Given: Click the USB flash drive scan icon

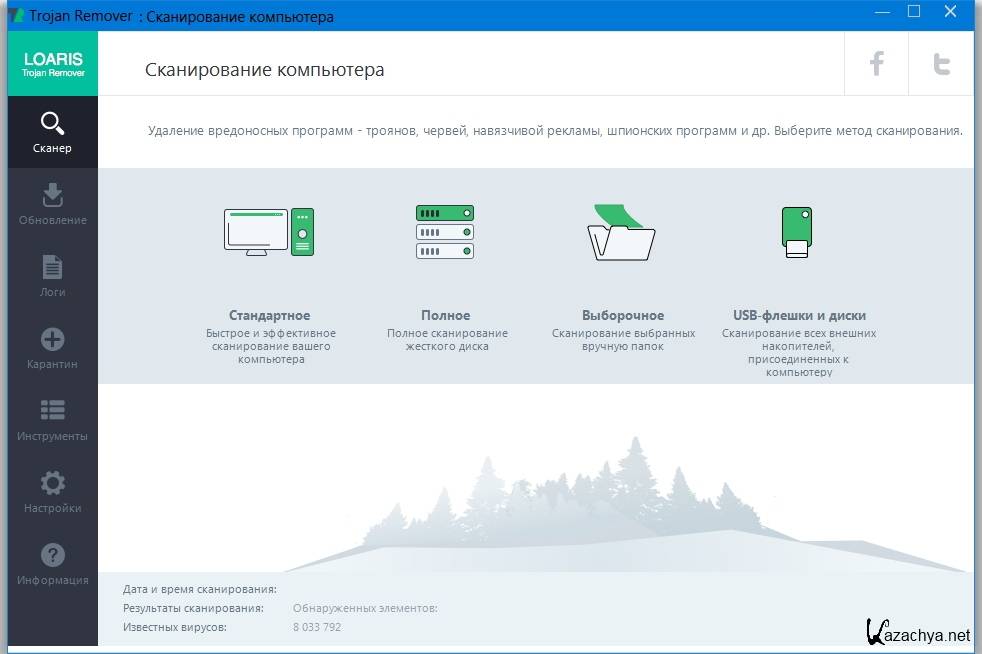Looking at the screenshot, I should coord(797,233).
